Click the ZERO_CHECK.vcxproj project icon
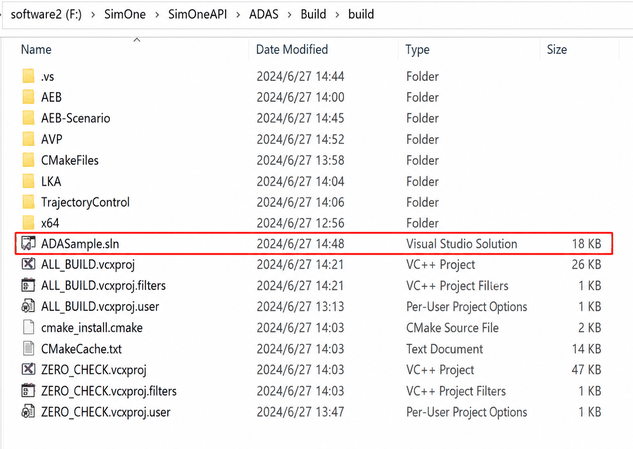633x449 pixels. (x=28, y=369)
